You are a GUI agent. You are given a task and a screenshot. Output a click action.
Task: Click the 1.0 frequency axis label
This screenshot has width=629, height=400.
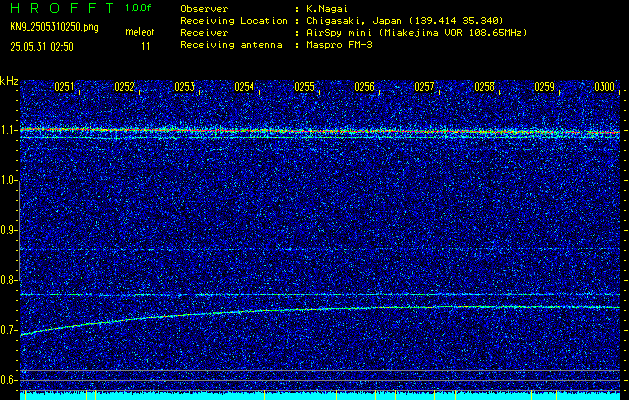click(7, 181)
